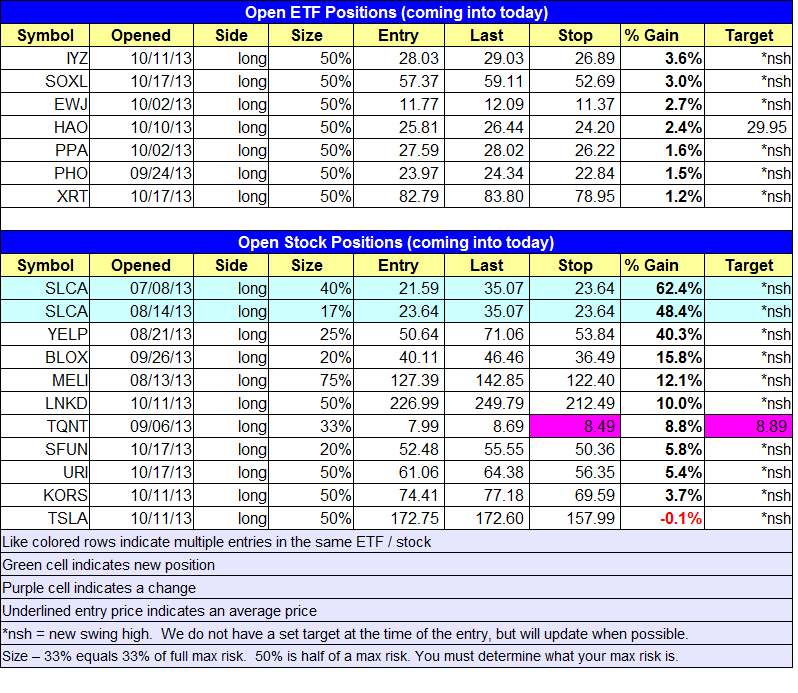Select SLCA gain cell 62.4%
This screenshot has height=693, width=798.
coord(663,288)
